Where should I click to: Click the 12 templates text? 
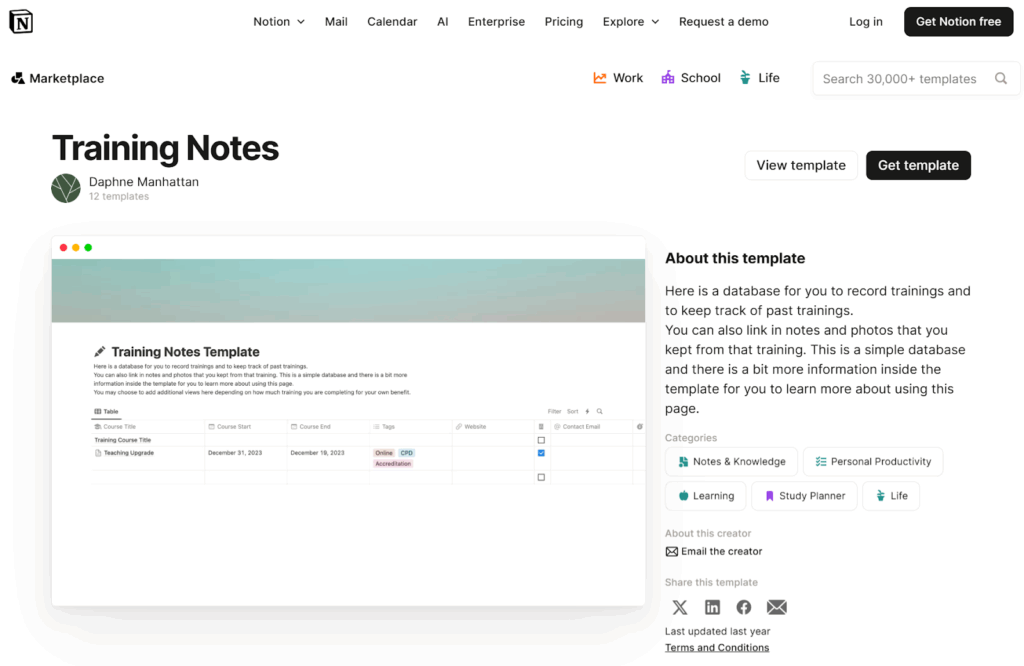pos(119,197)
